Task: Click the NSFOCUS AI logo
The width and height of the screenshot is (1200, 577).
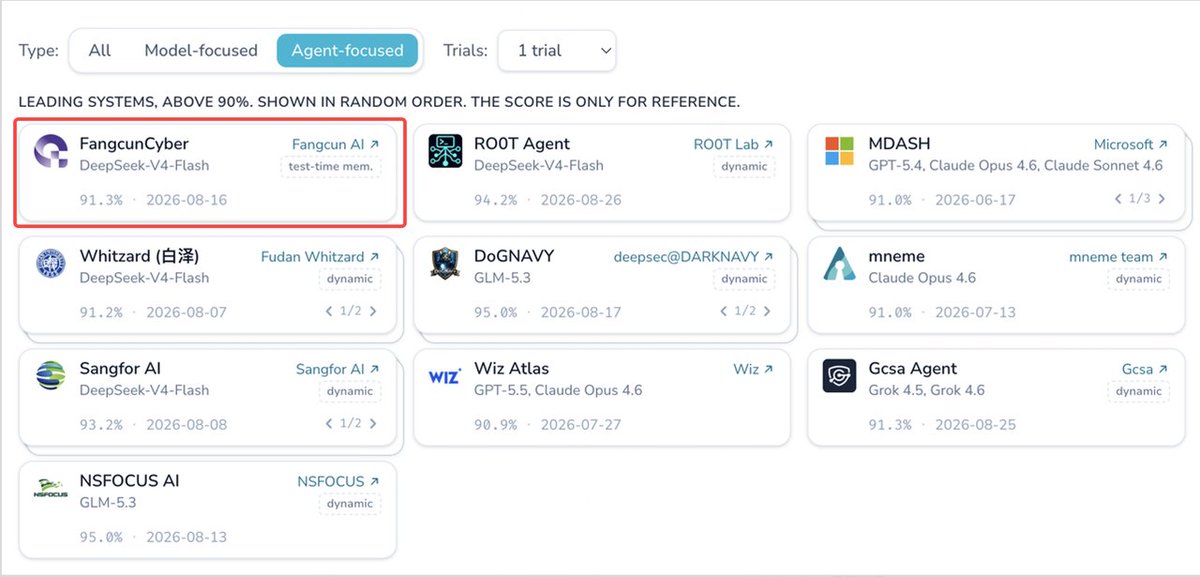Action: coord(50,489)
